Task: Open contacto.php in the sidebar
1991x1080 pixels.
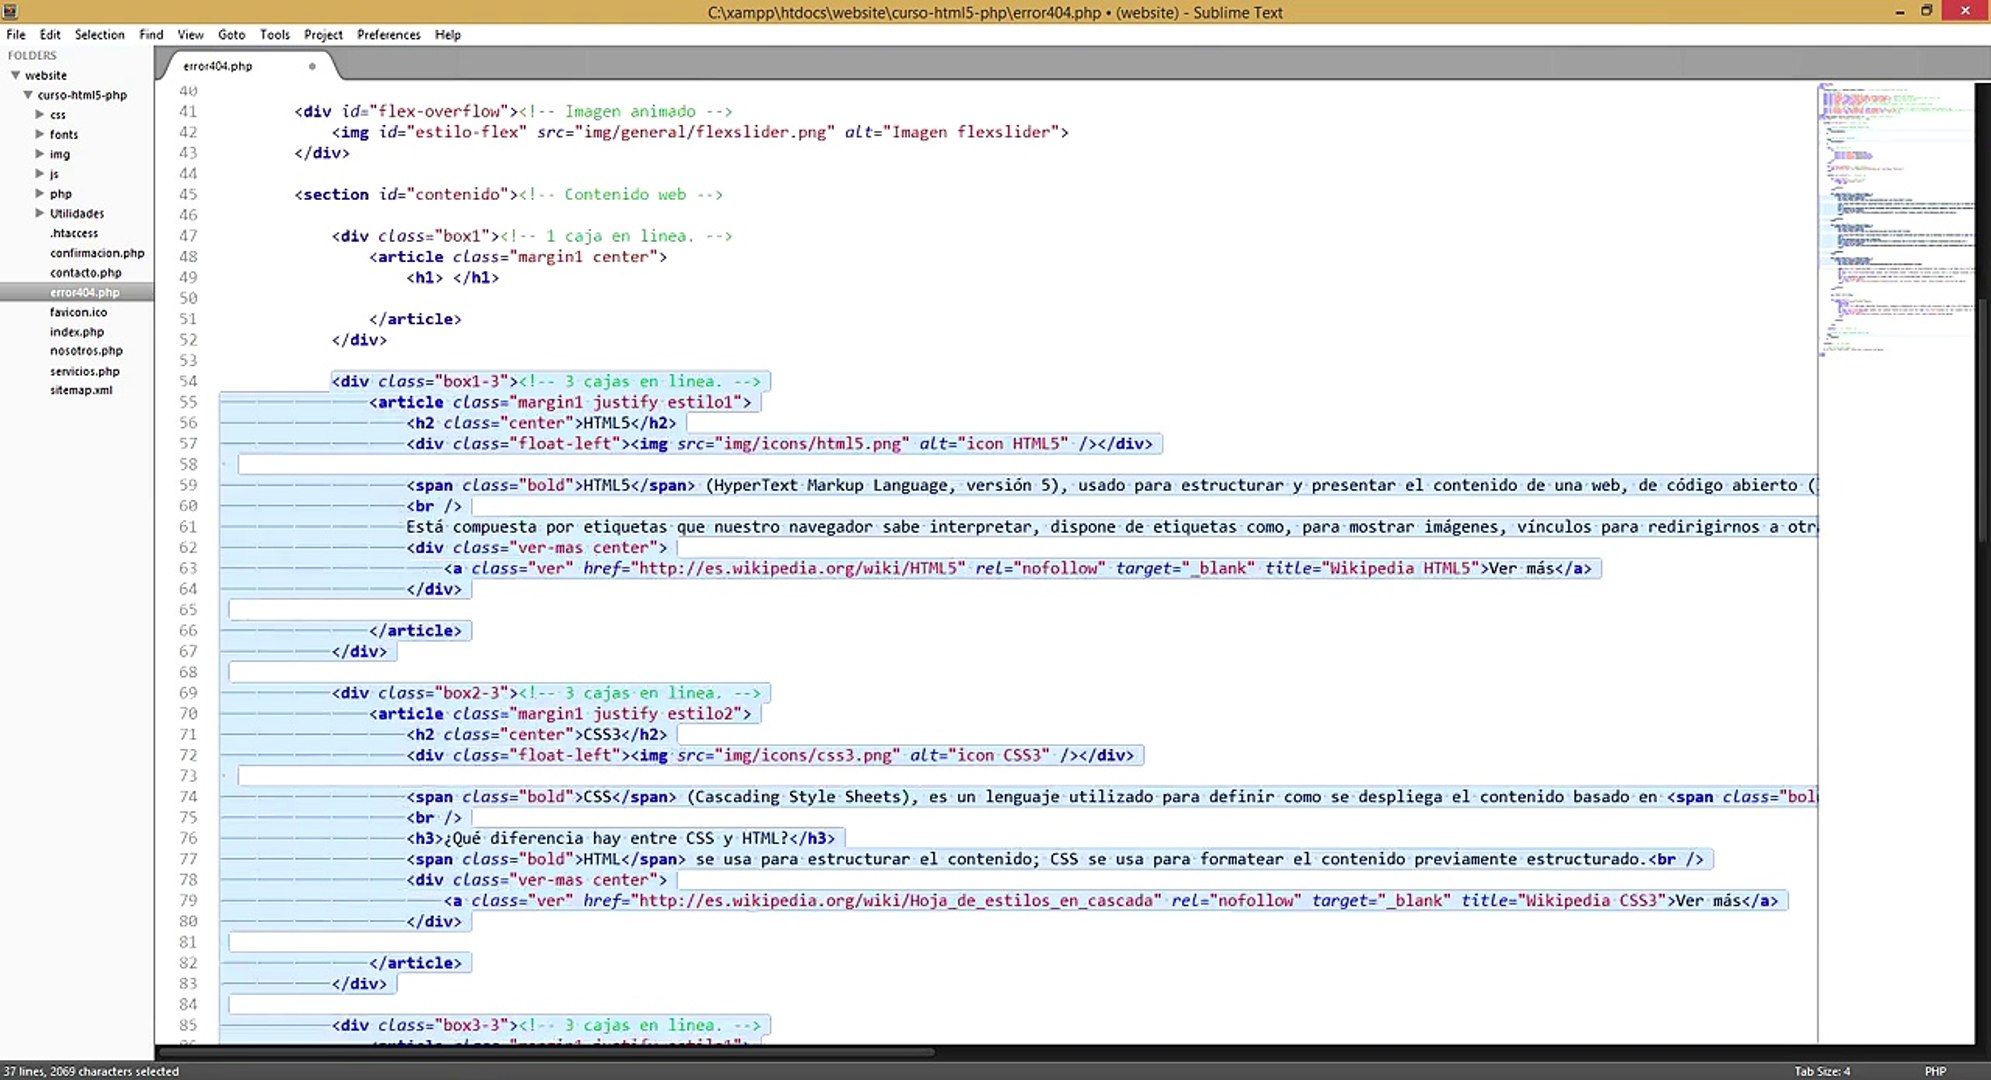Action: (86, 272)
